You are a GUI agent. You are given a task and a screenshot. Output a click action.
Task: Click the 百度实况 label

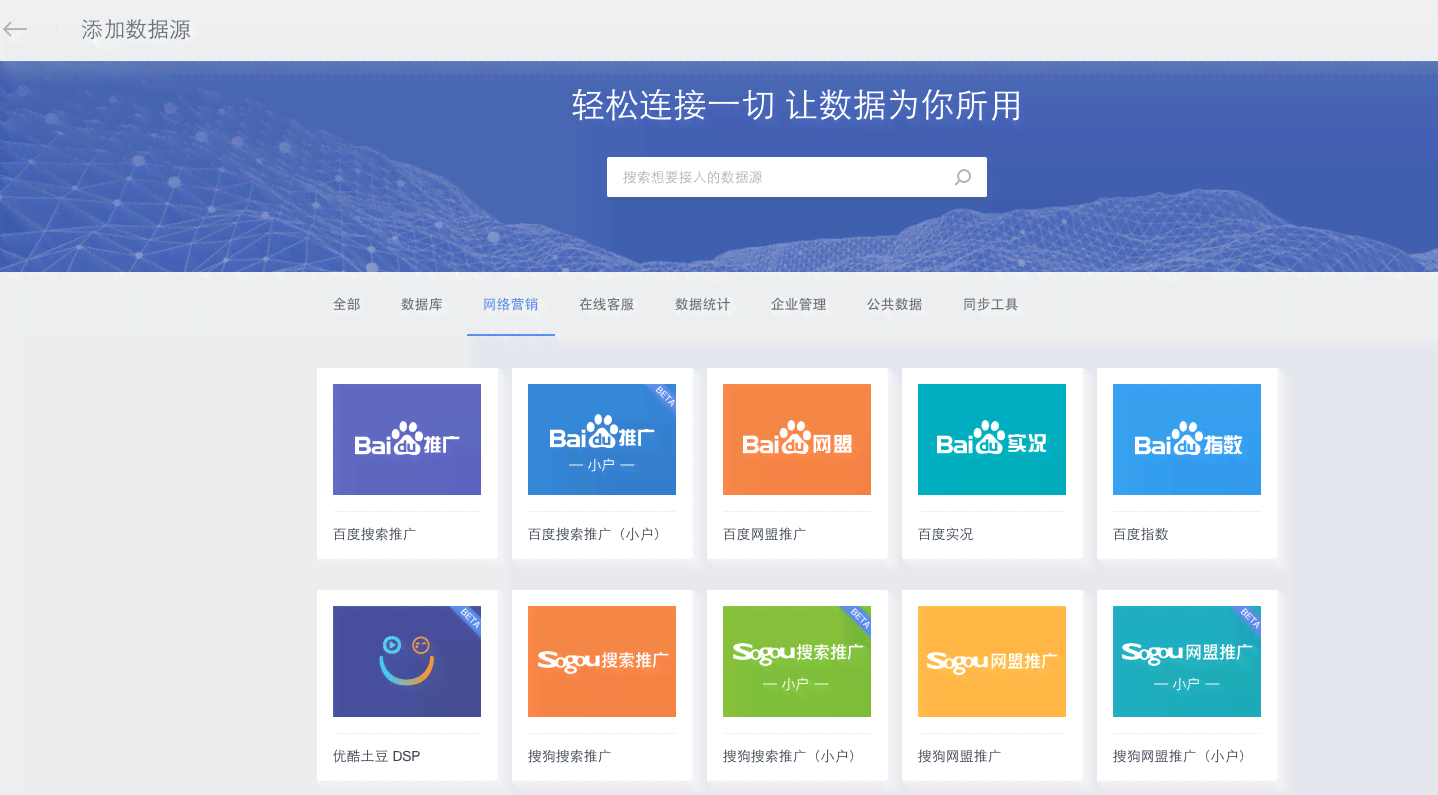coord(946,534)
